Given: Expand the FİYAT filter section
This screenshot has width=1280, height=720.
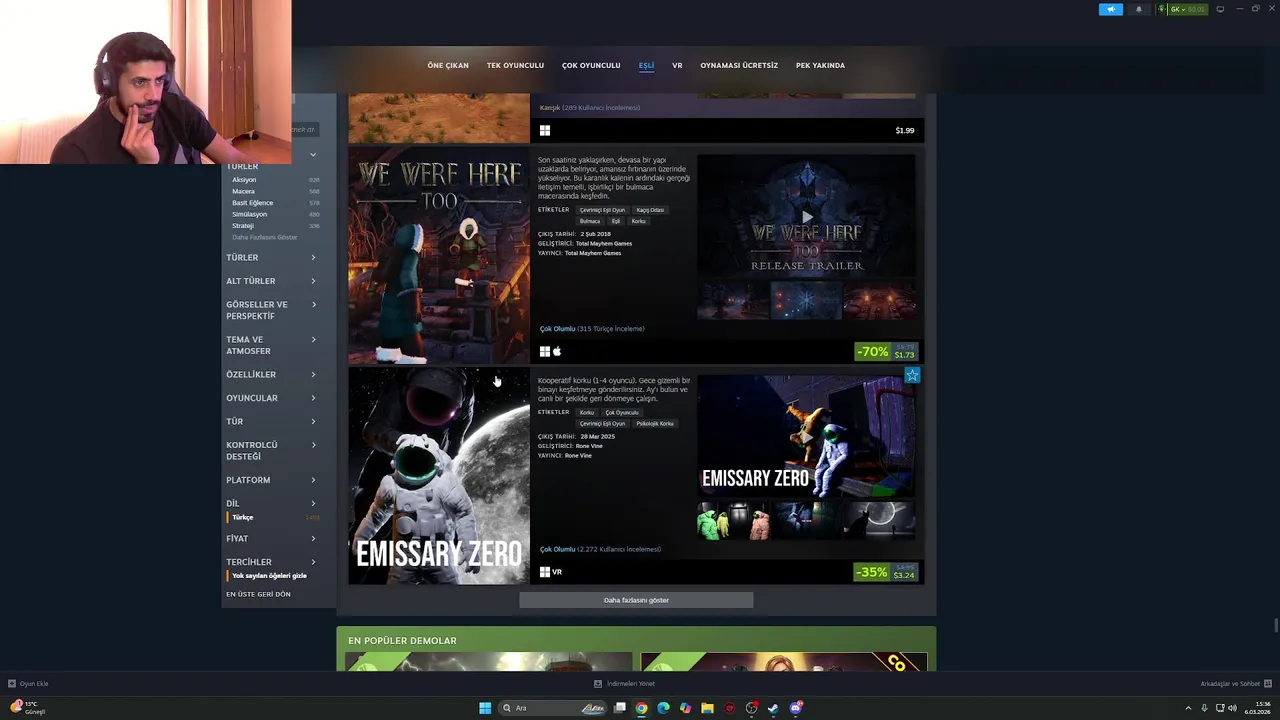Looking at the screenshot, I should click(271, 538).
